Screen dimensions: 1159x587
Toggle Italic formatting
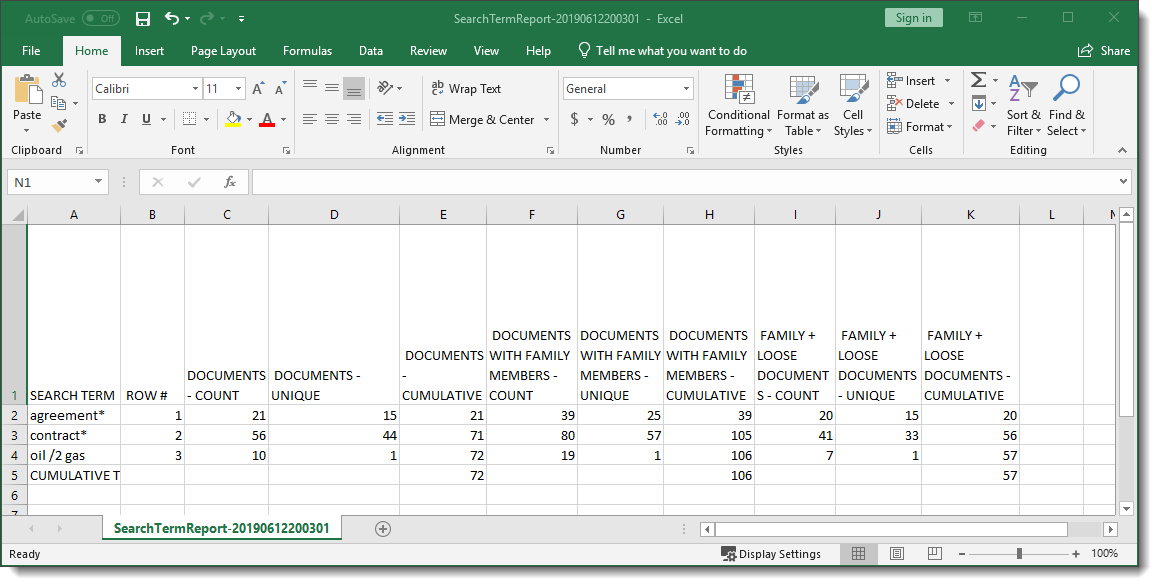tap(123, 119)
